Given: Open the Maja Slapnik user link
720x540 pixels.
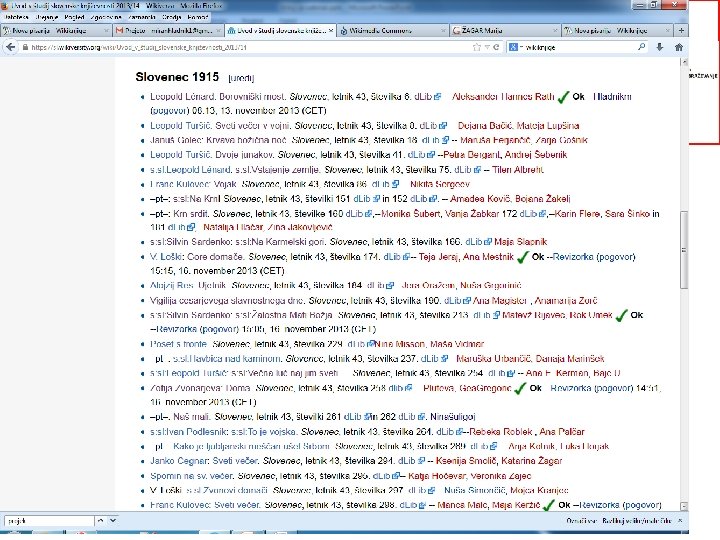Looking at the screenshot, I should 521,242.
